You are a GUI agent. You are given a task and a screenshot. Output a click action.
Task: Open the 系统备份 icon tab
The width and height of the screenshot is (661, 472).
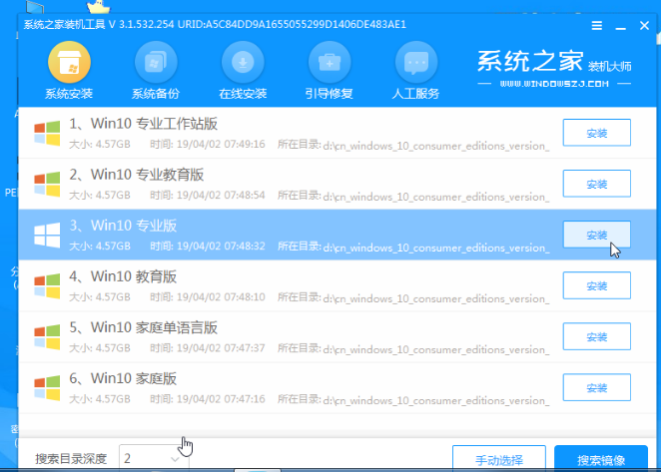(x=156, y=62)
